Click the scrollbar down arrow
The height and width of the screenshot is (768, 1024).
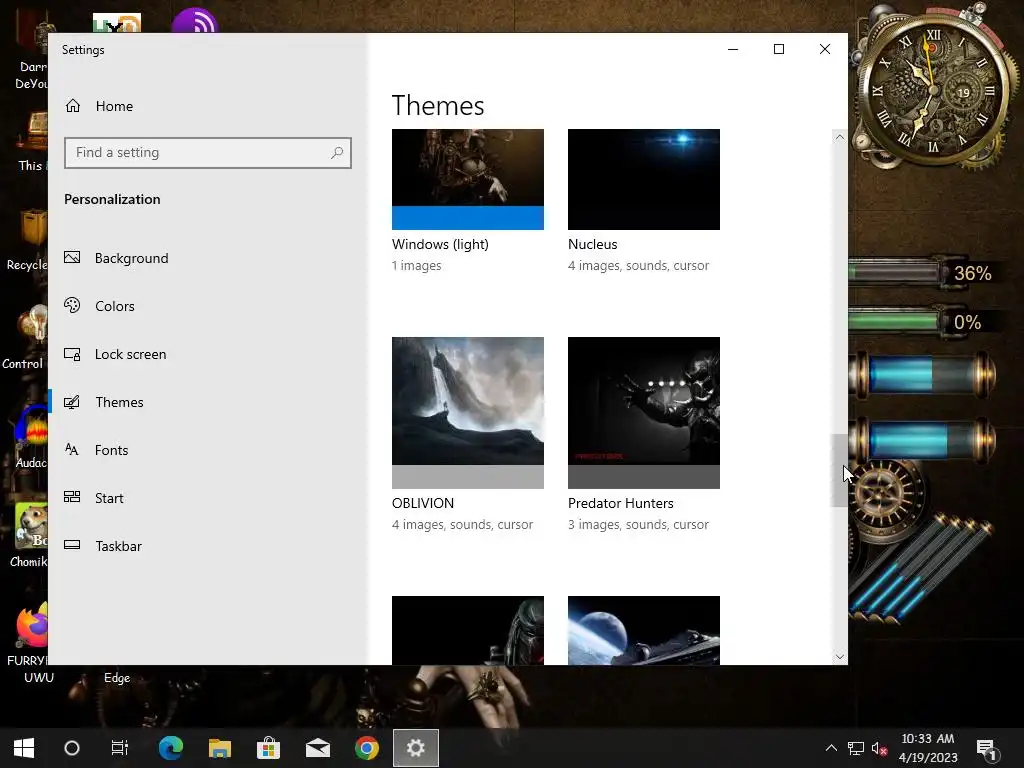click(840, 657)
